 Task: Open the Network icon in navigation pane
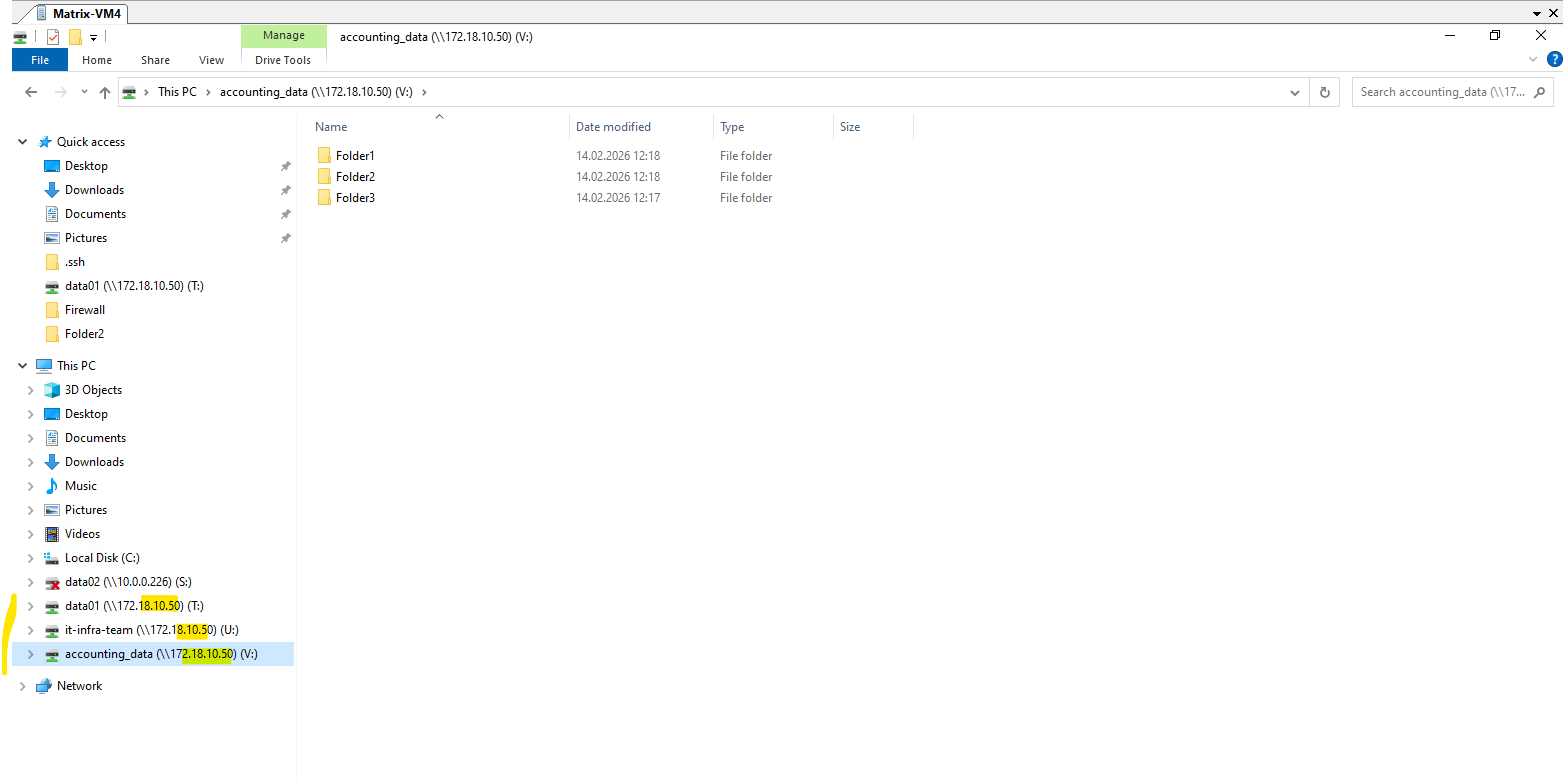pos(43,686)
